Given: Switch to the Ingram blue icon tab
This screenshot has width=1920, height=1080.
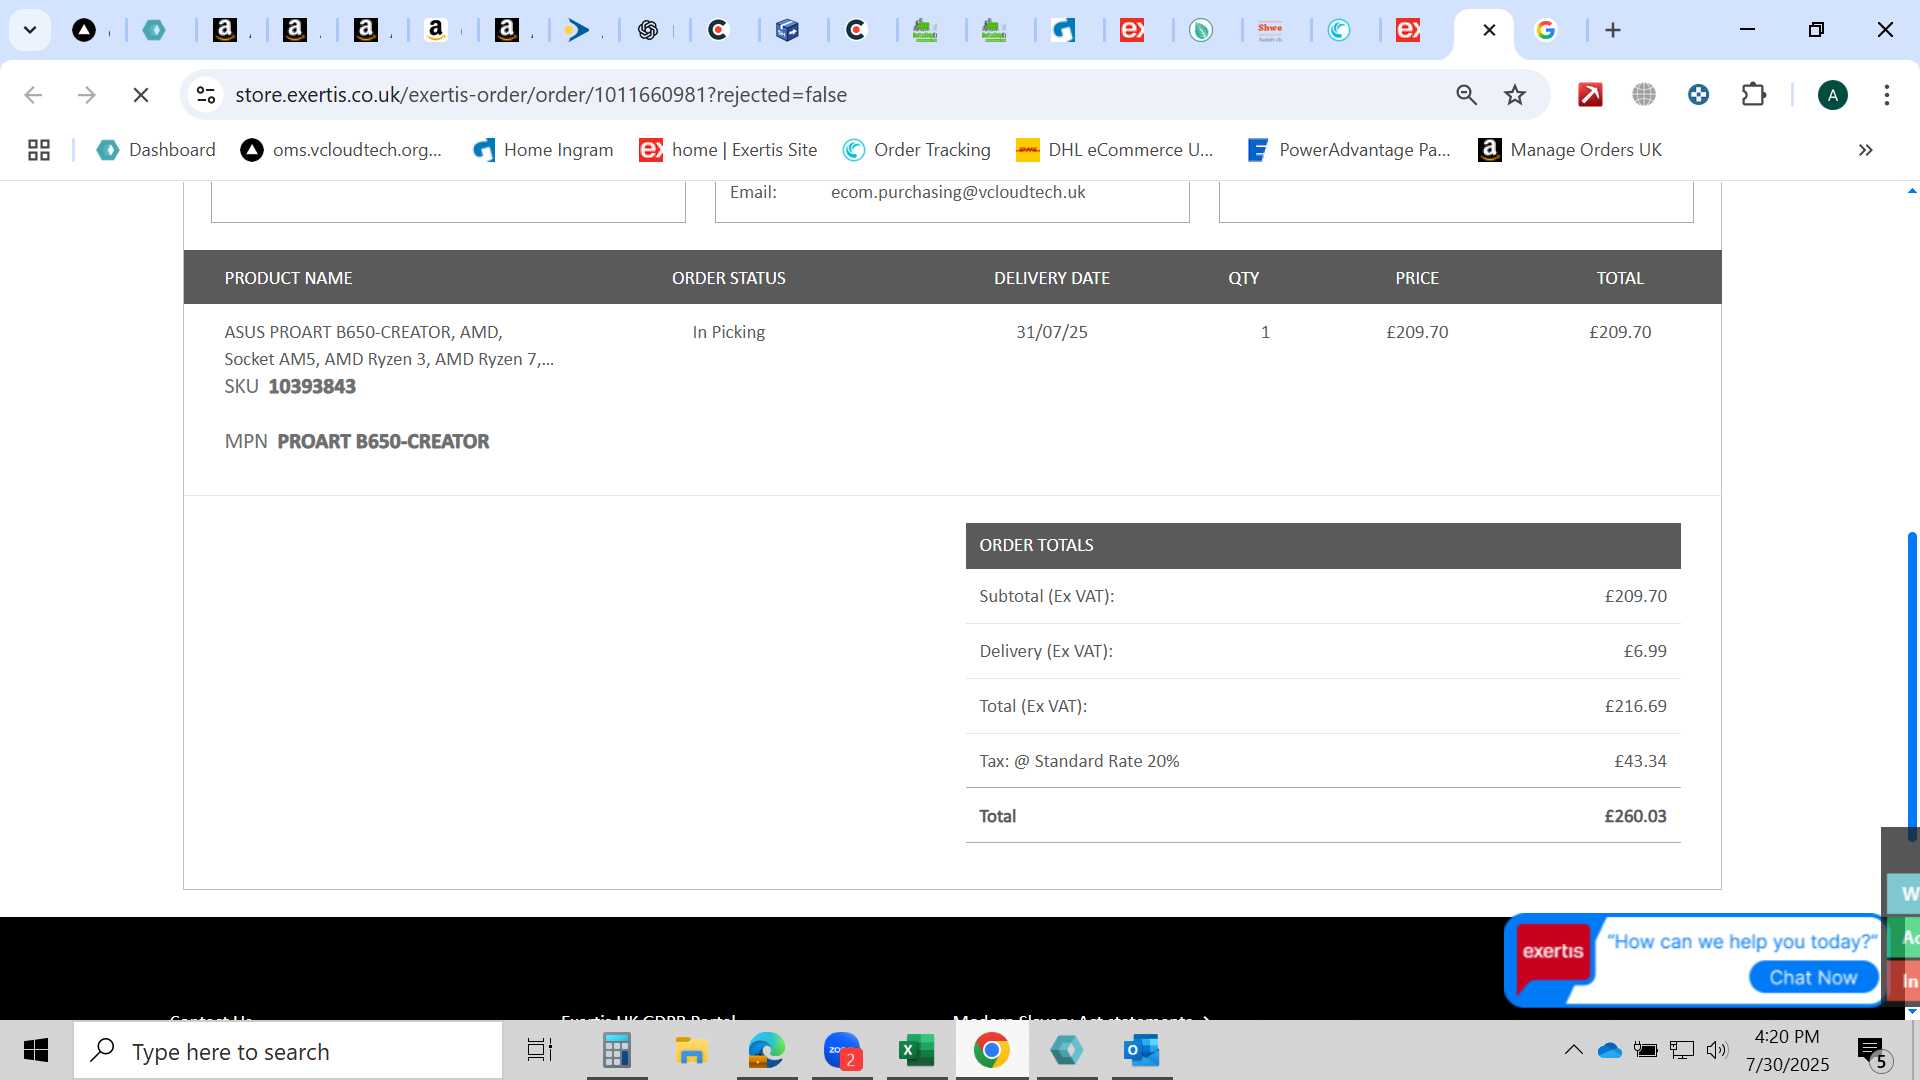Looking at the screenshot, I should pyautogui.click(x=1063, y=30).
